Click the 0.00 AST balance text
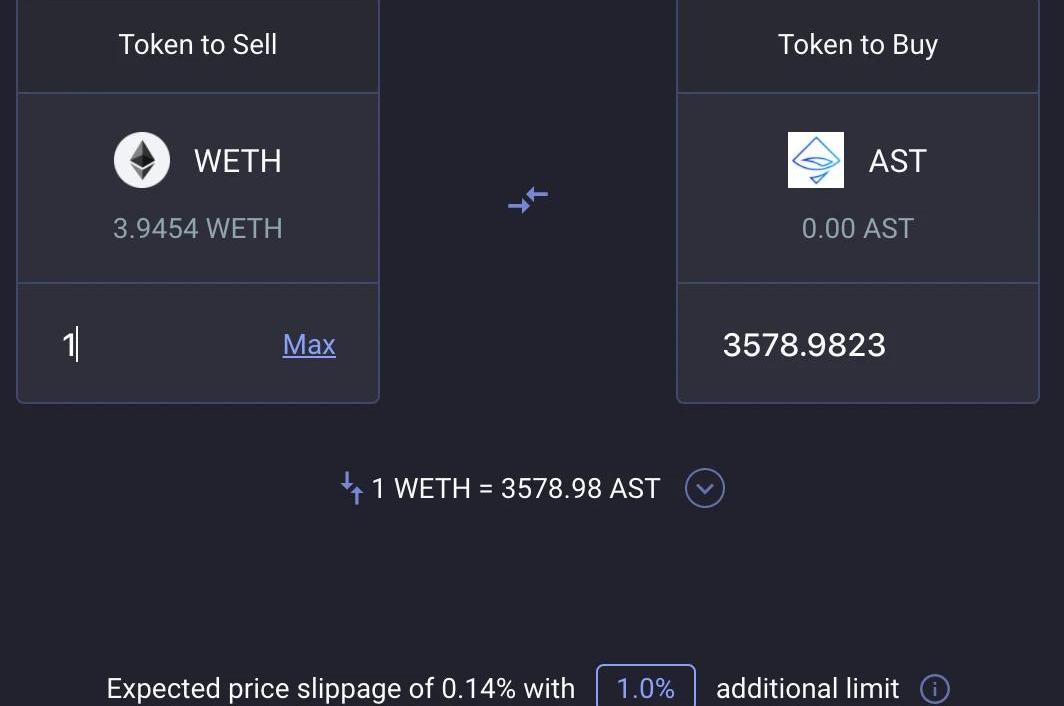The width and height of the screenshot is (1064, 706). (x=857, y=228)
